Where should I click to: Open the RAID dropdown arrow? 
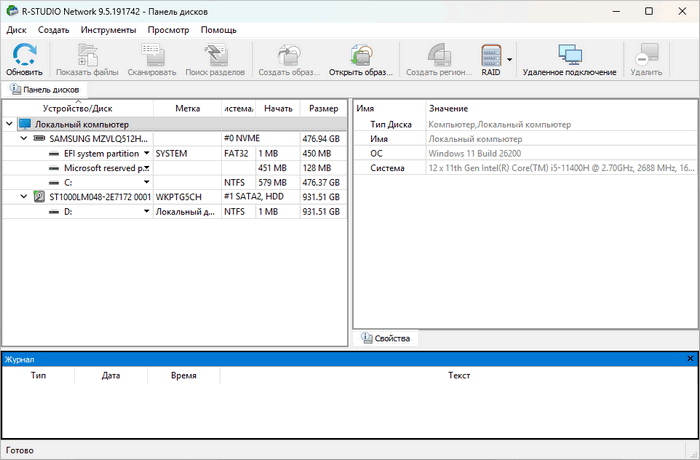click(x=510, y=60)
